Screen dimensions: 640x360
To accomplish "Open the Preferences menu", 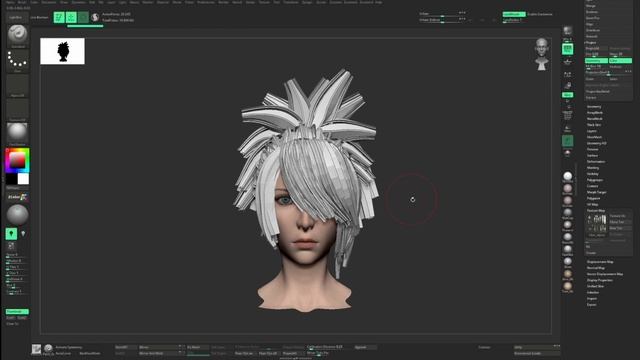I will 206,2.
